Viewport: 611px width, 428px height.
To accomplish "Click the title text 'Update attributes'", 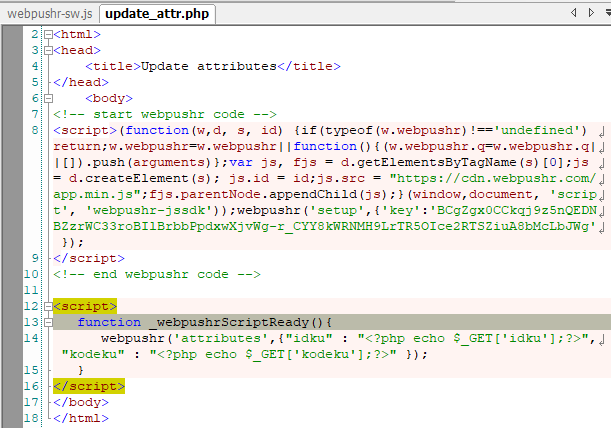I will coord(208,66).
